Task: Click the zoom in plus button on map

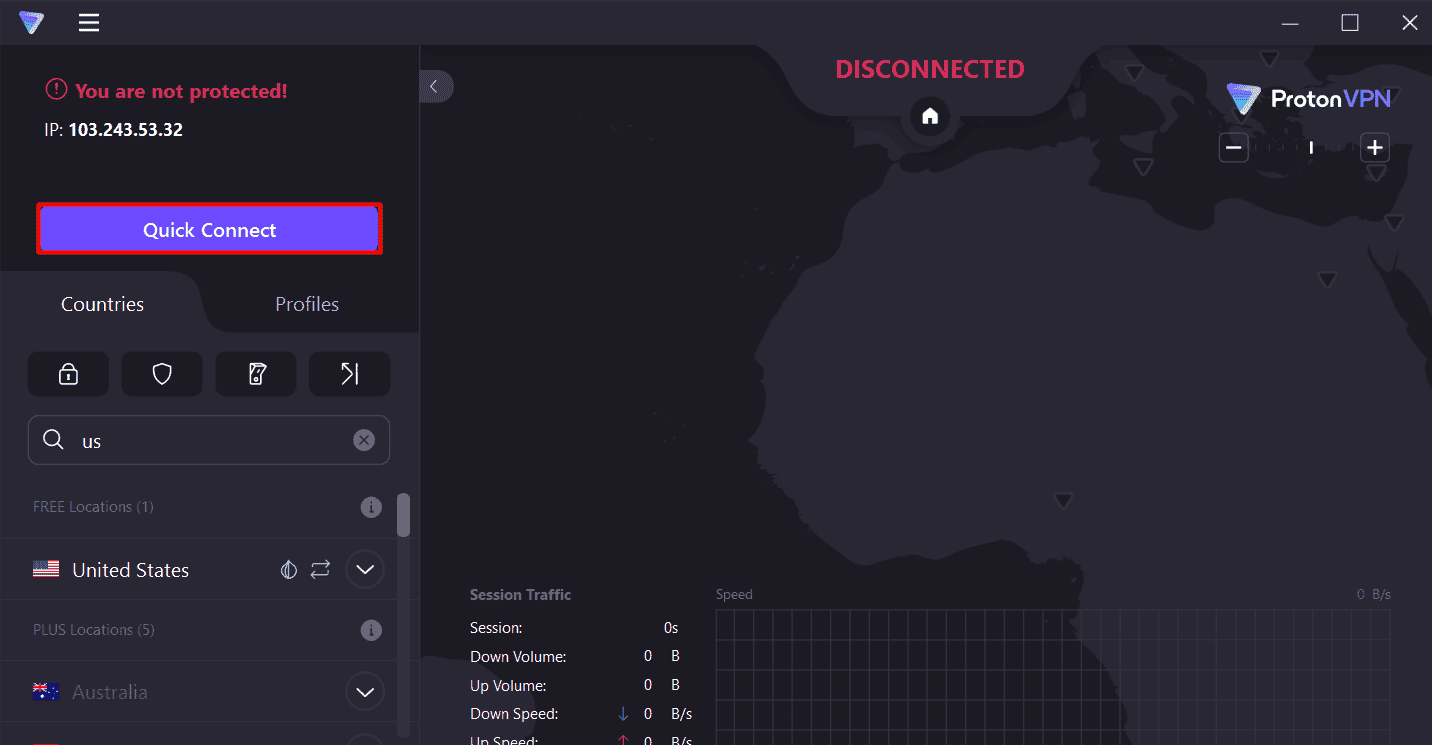Action: pyautogui.click(x=1374, y=147)
